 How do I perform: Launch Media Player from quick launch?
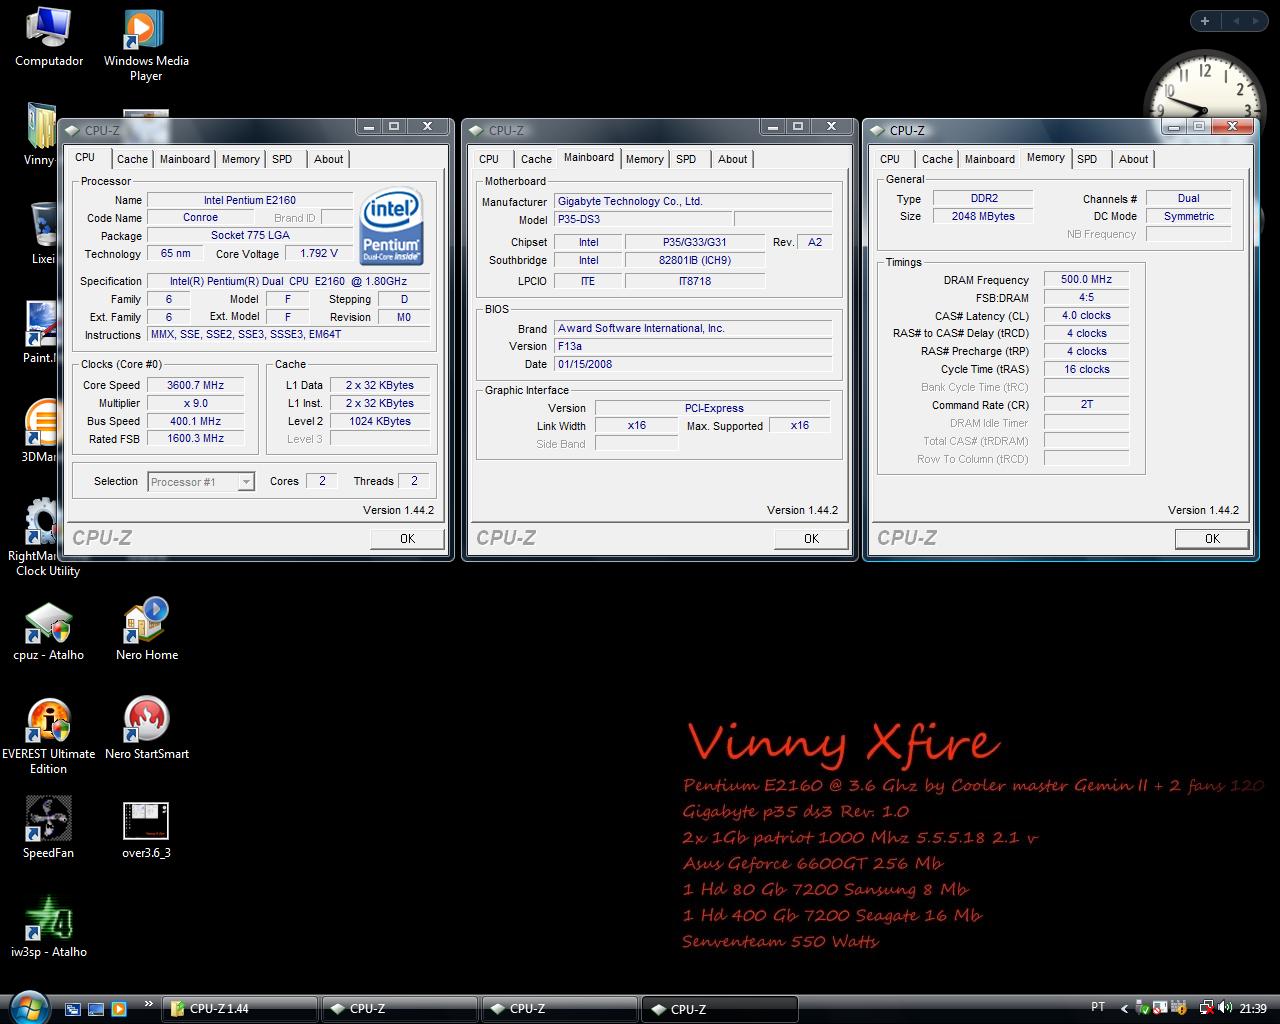(x=119, y=1008)
